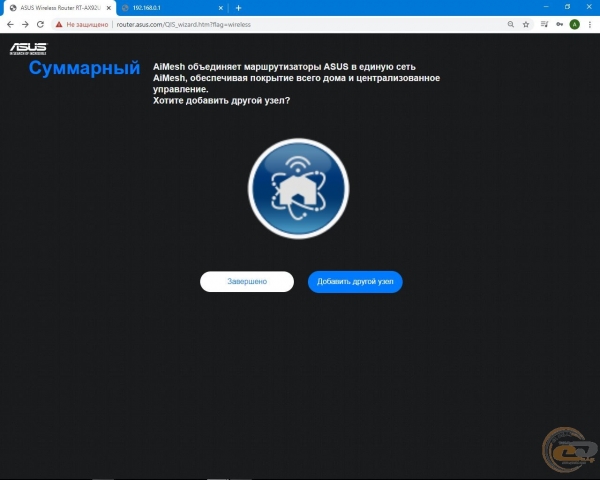
Task: Go forward in browser history
Action: point(25,24)
